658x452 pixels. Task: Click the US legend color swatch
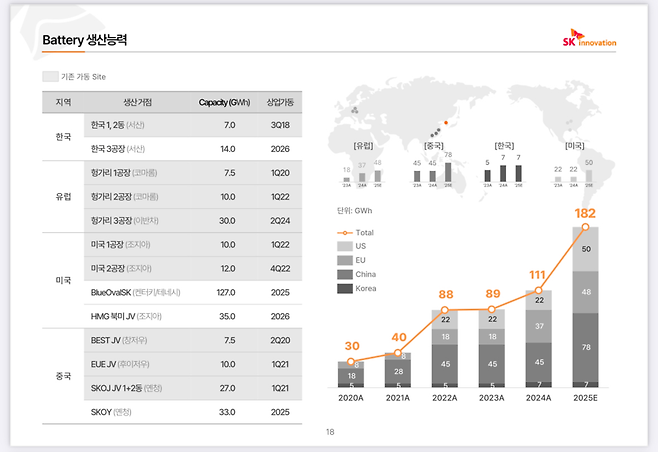[345, 246]
